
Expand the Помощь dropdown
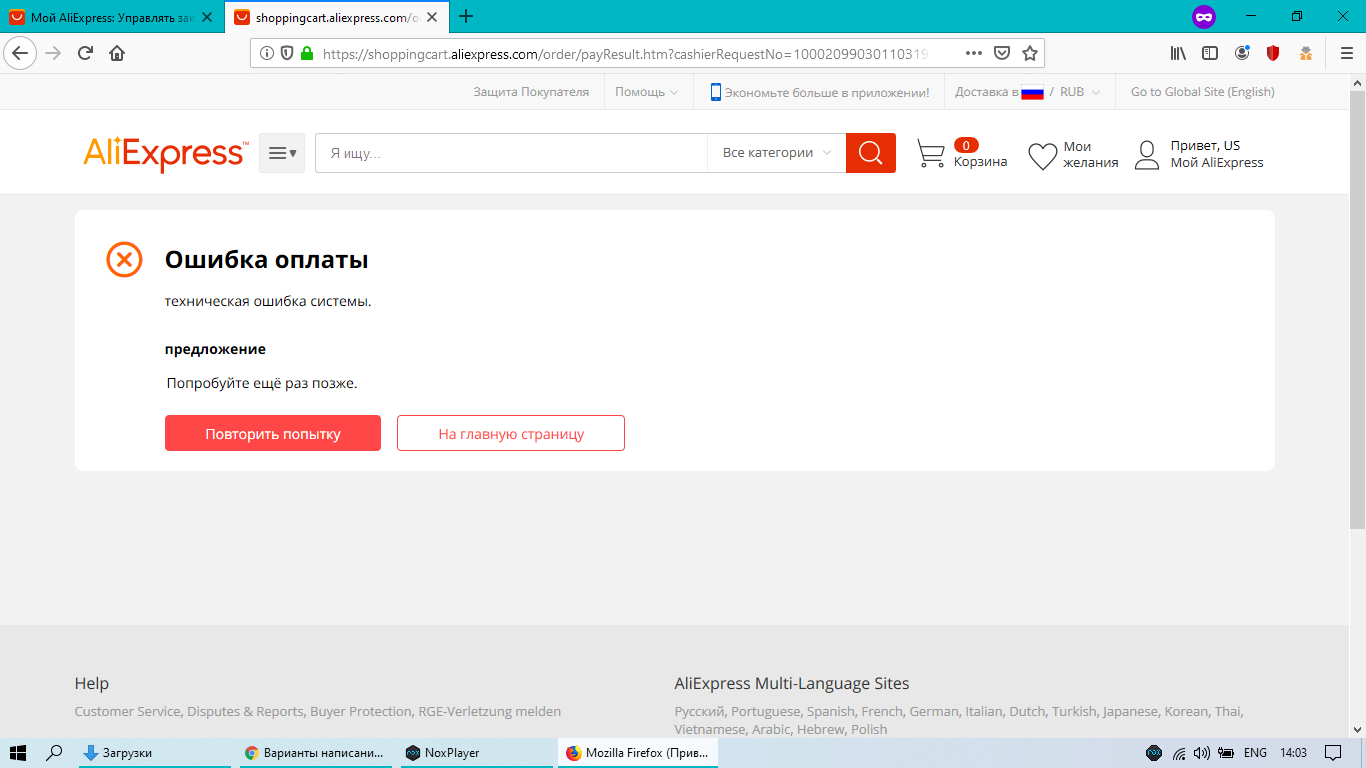(647, 92)
